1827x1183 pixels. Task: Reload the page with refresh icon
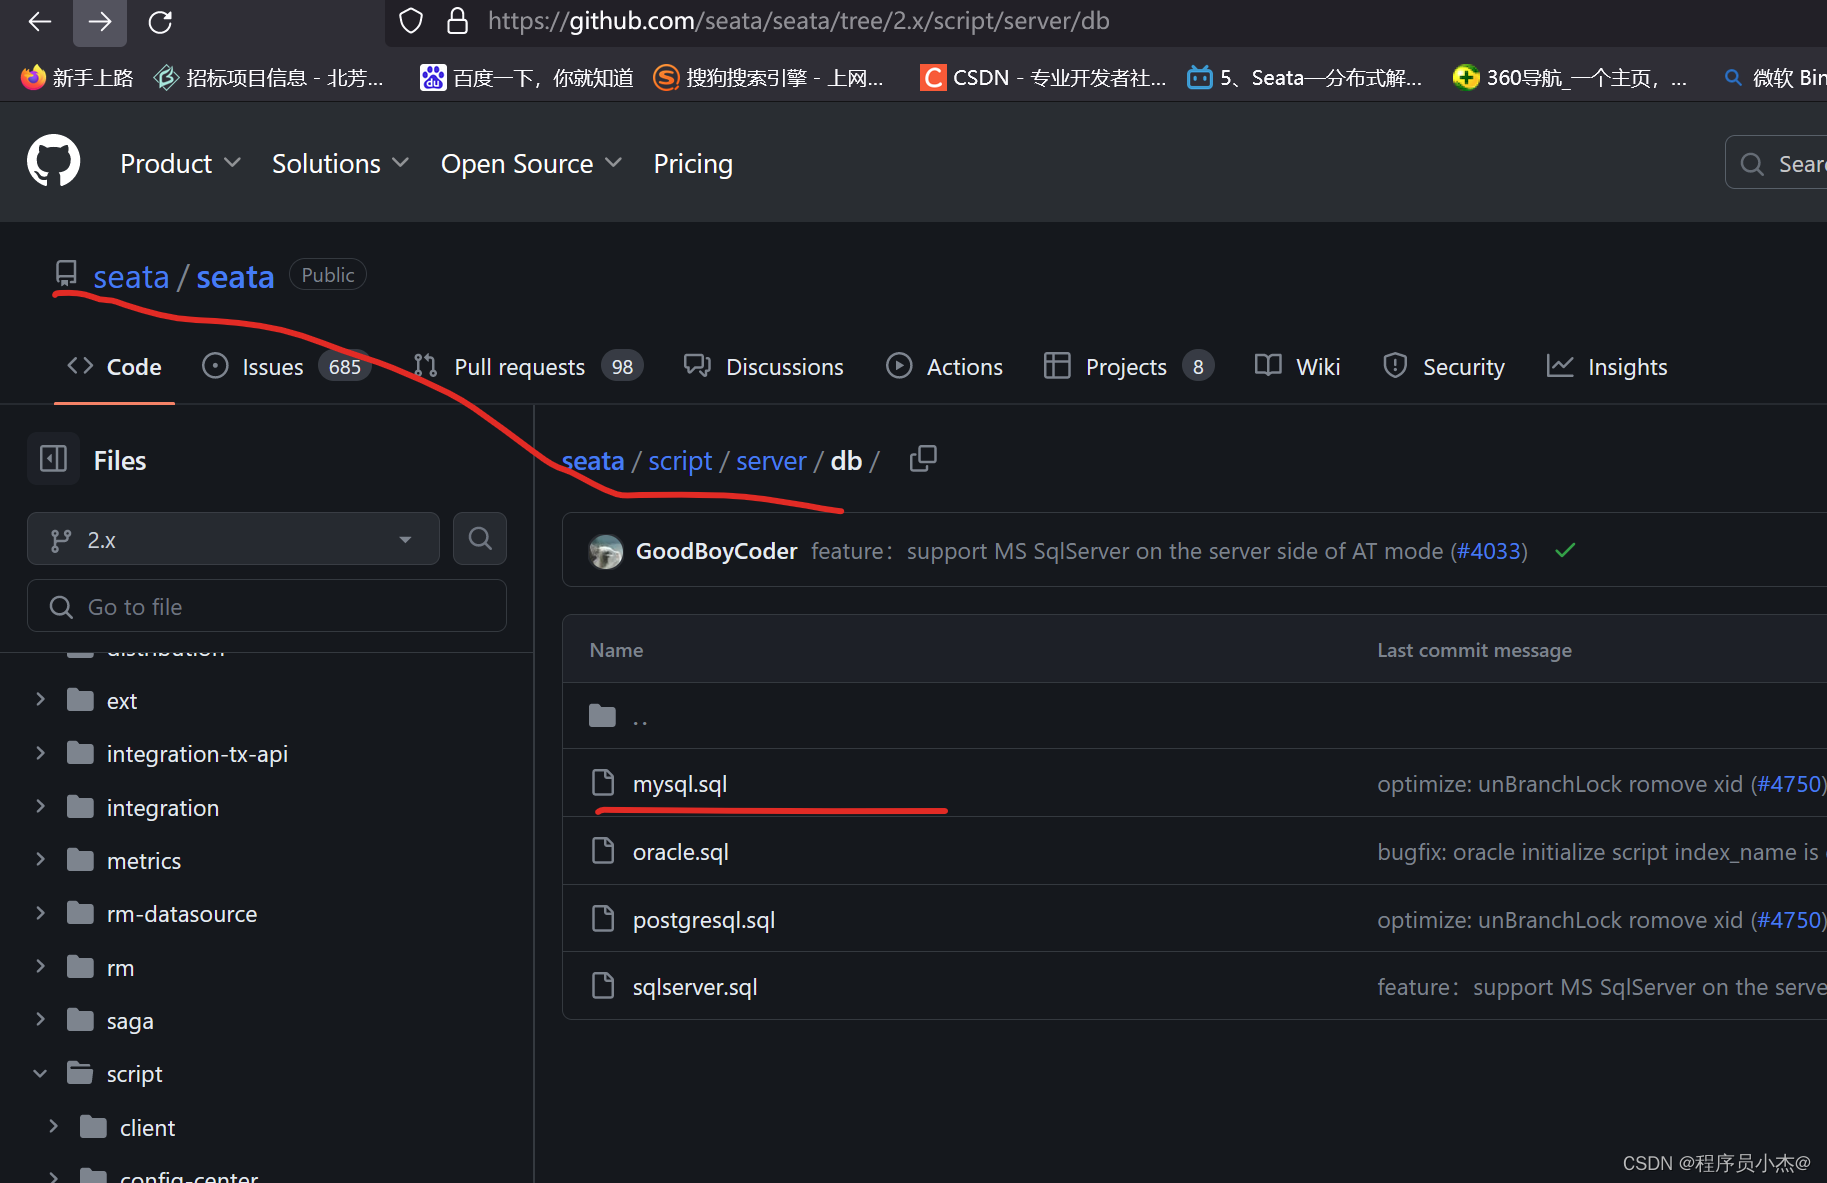pos(160,21)
